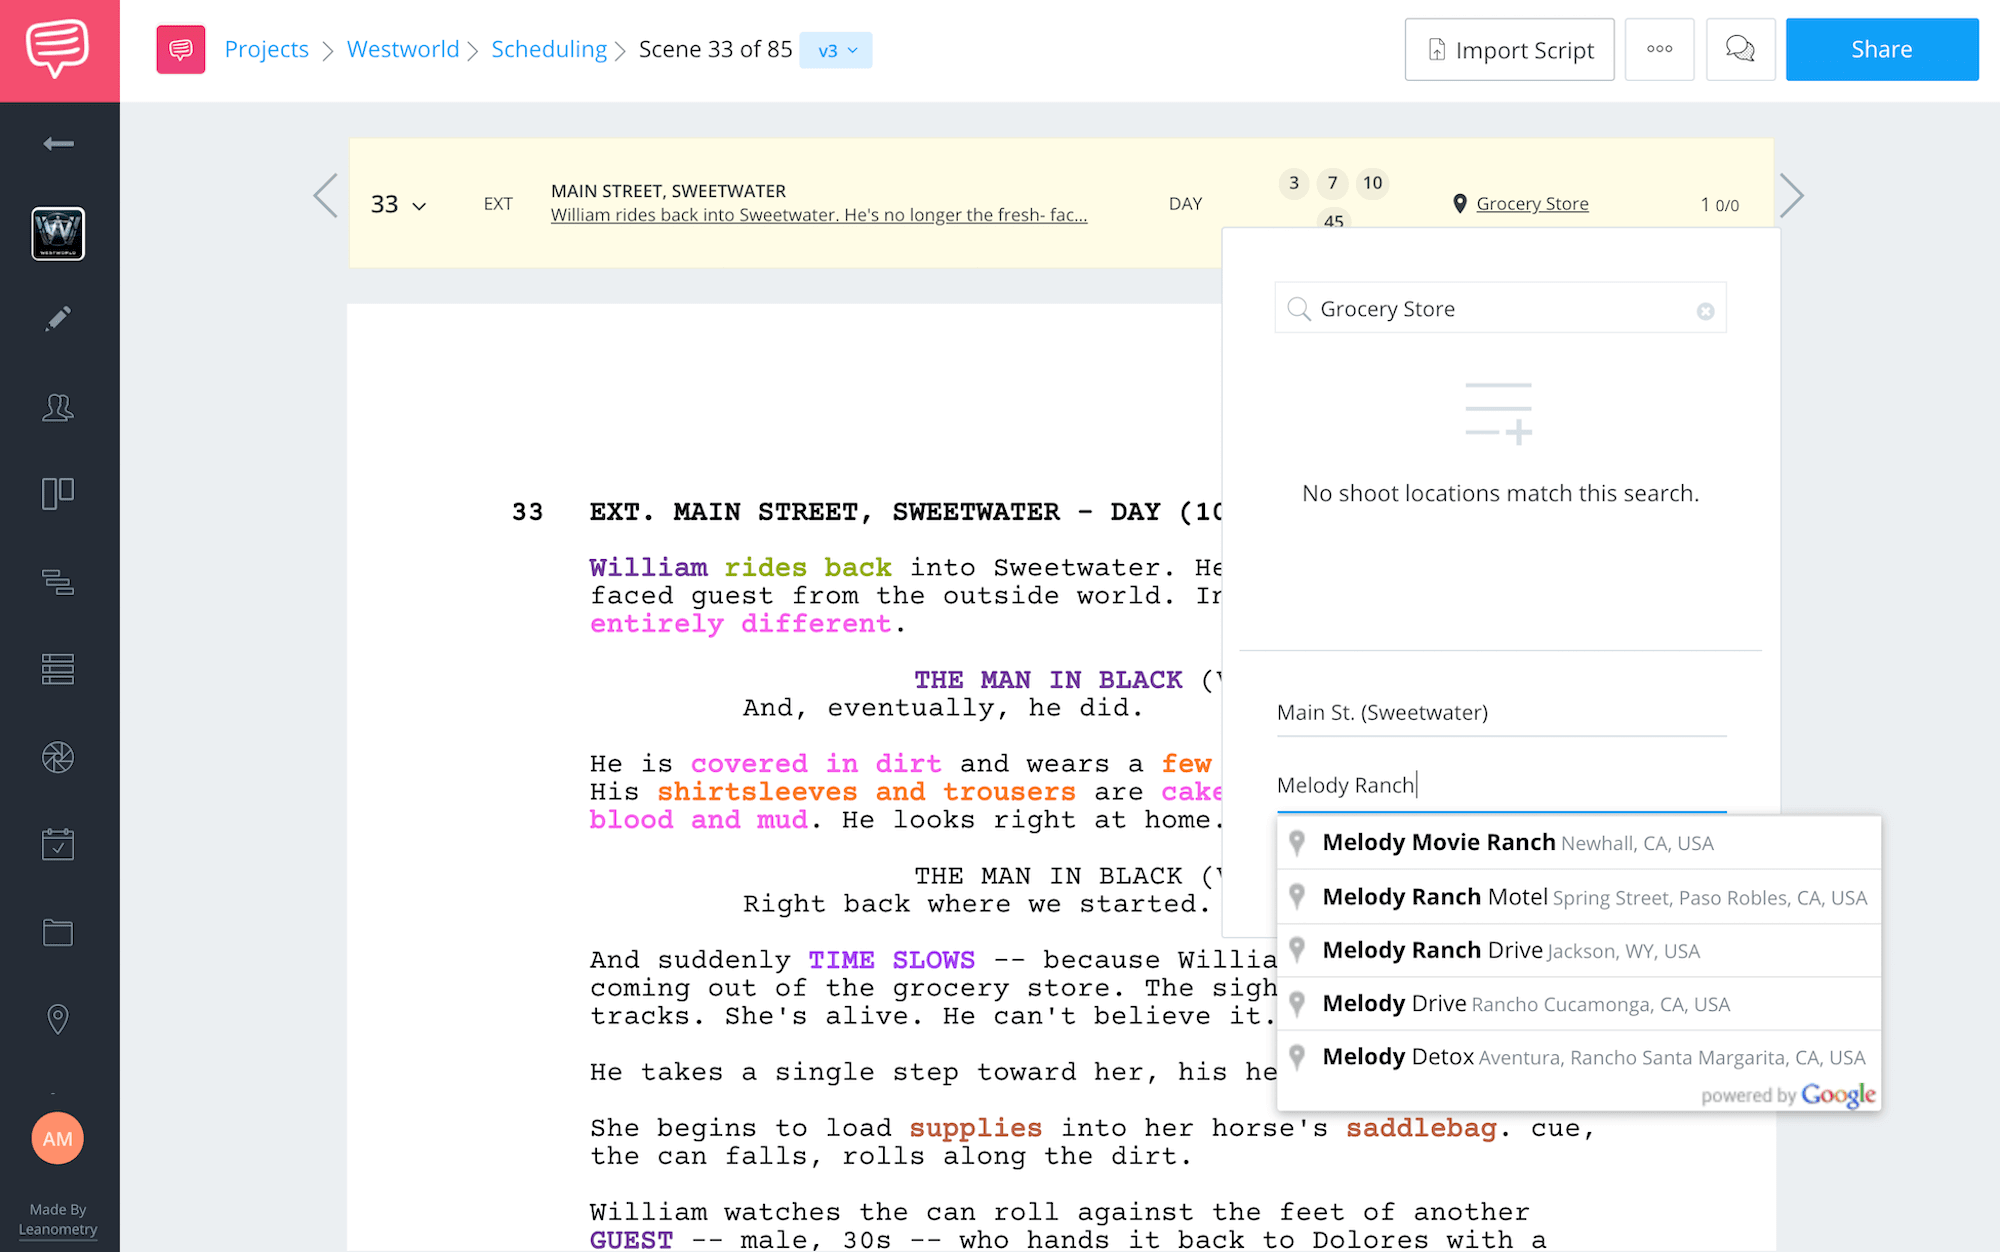Open the three-dots more options menu

pos(1659,49)
